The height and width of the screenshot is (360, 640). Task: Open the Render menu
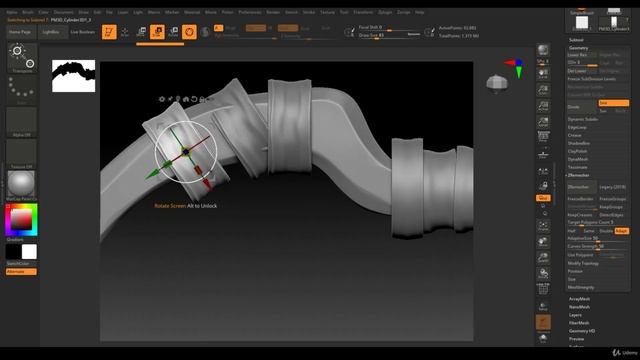pos(273,12)
